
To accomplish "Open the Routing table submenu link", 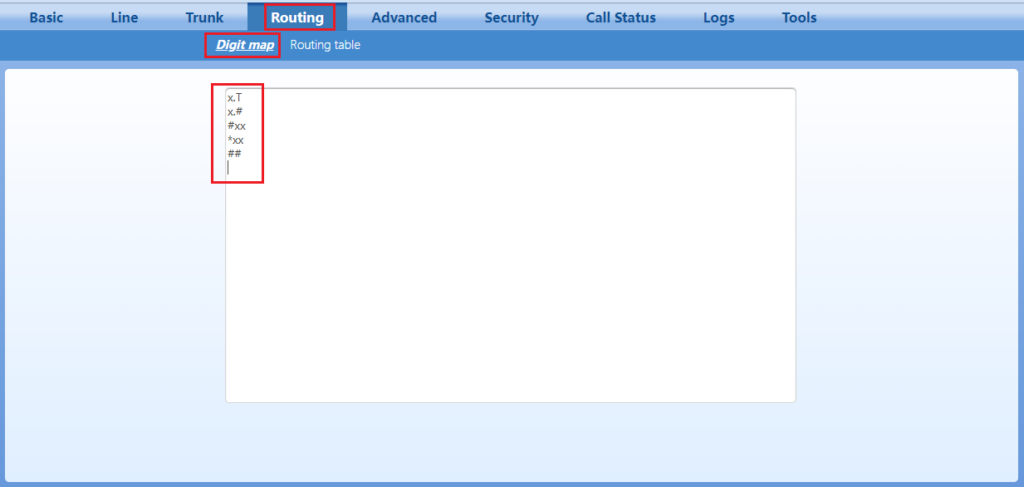I will [x=325, y=45].
